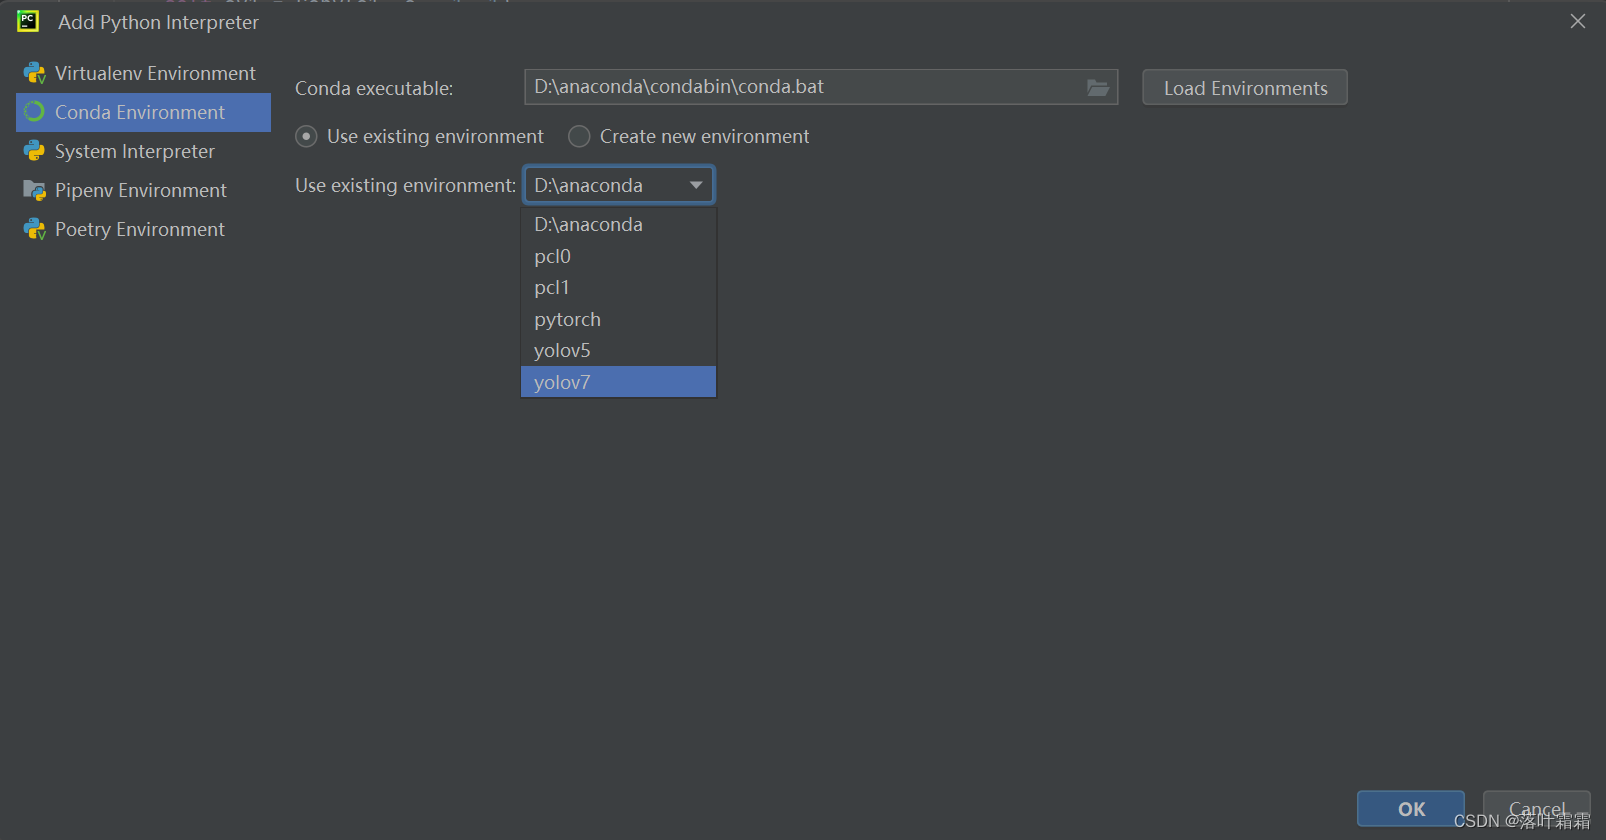Viewport: 1606px width, 840px height.
Task: Click the Poetry Environment python icon
Action: pos(35,229)
